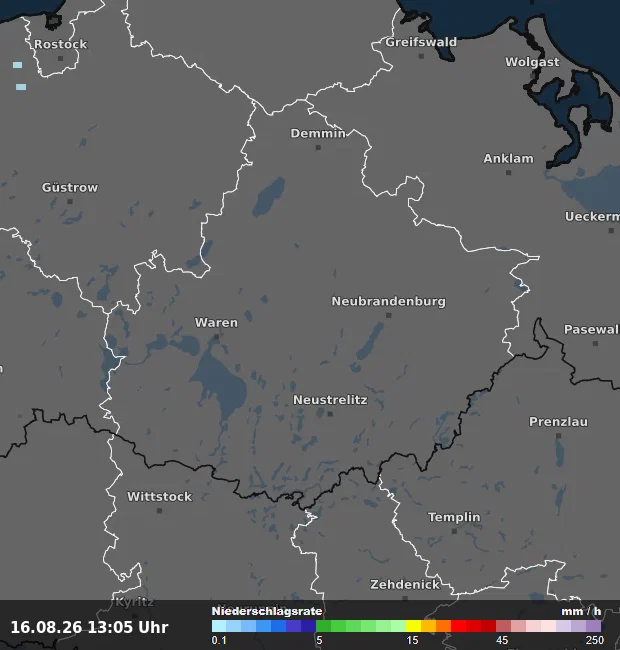Click the 16.08.26 13:05 Uhr timestamp

click(x=90, y=627)
